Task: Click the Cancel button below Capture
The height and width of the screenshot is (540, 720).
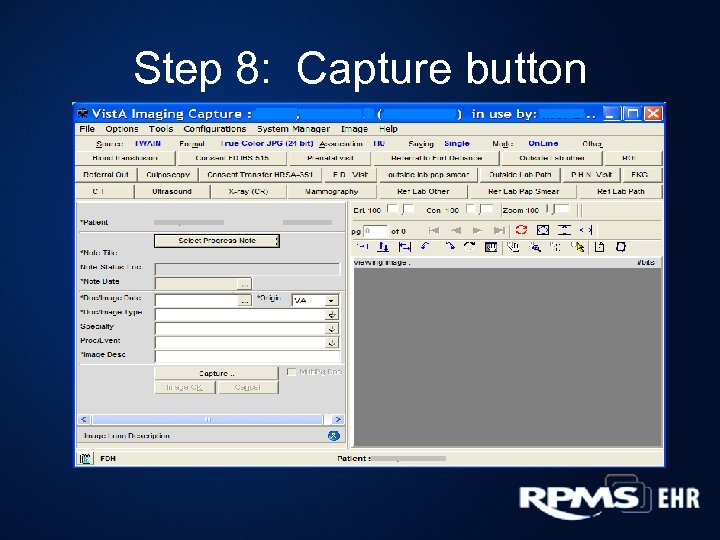Action: pos(248,388)
